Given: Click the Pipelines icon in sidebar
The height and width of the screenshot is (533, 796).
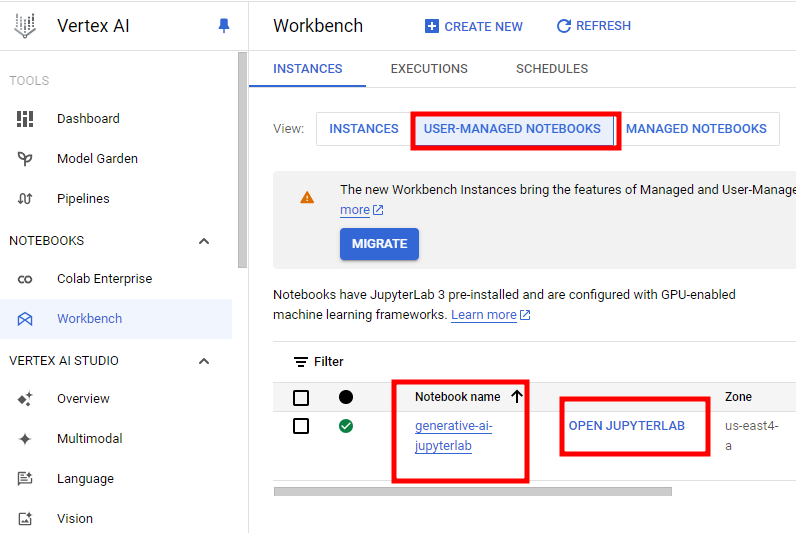Looking at the screenshot, I should [x=25, y=198].
